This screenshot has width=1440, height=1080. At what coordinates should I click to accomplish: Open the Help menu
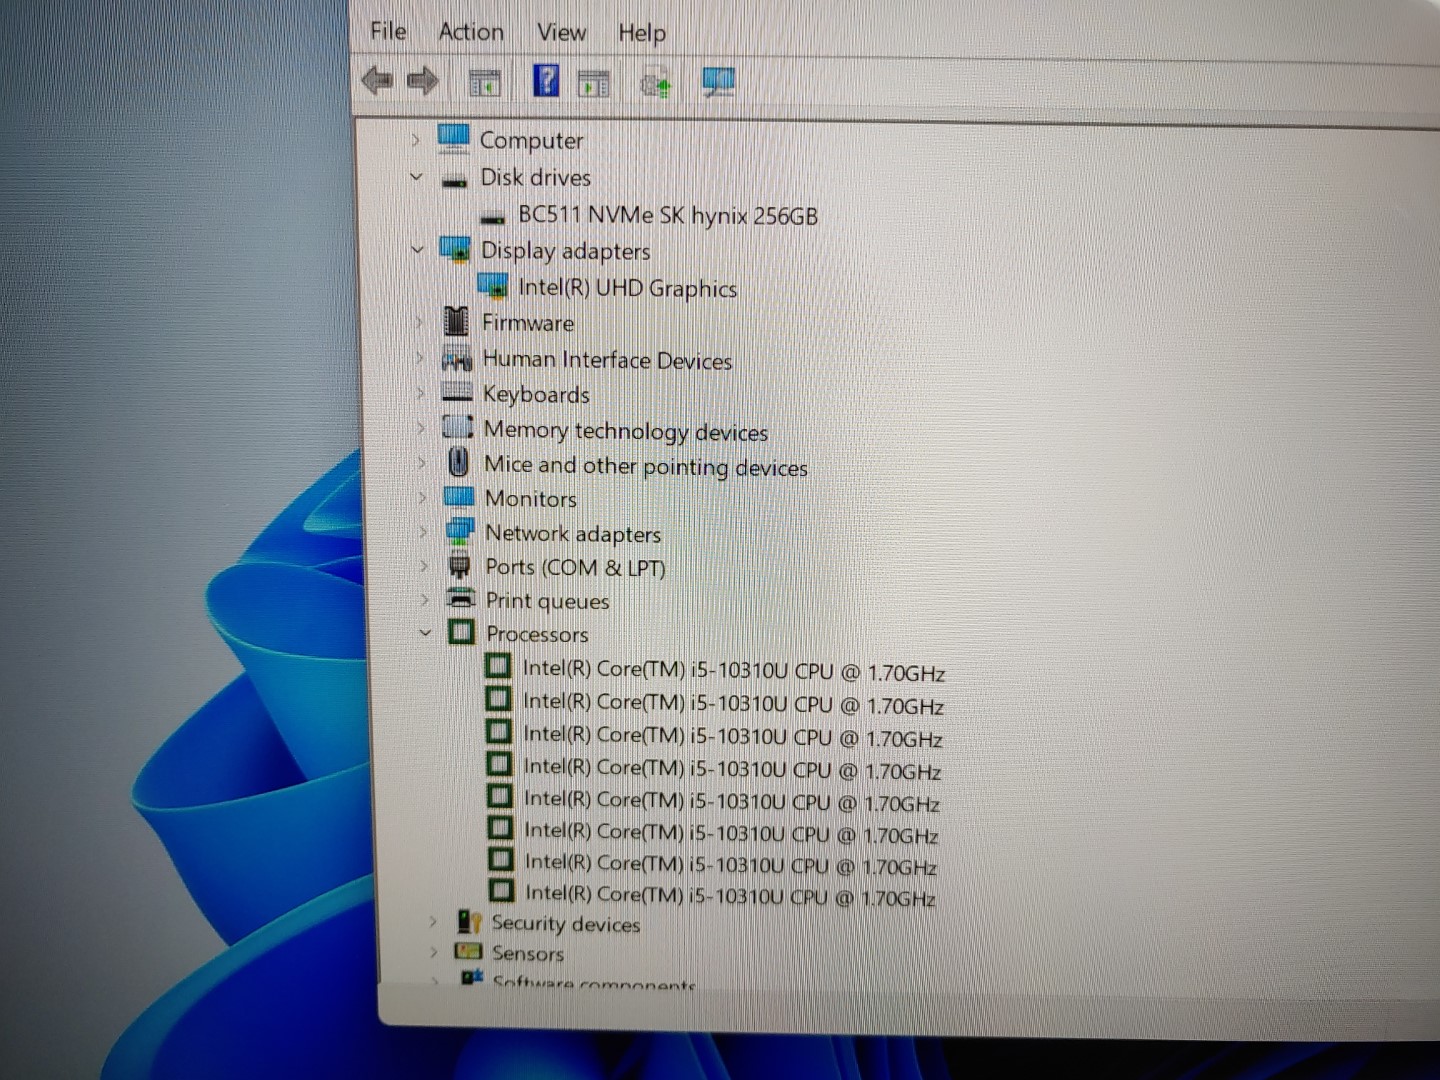[x=641, y=33]
